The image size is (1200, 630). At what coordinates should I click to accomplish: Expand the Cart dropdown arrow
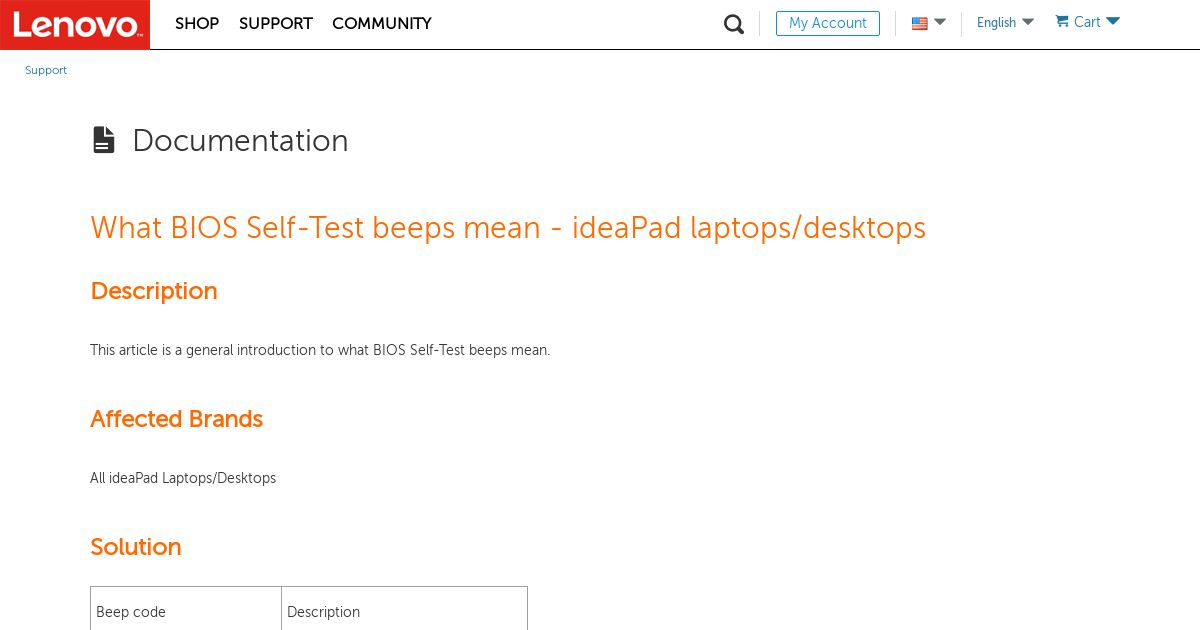coord(1113,21)
